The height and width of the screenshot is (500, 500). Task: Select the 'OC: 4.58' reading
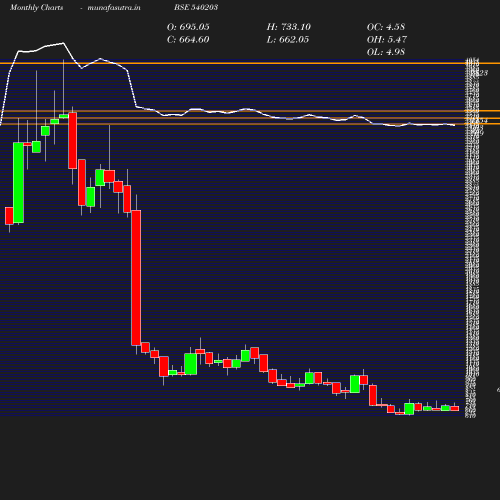pos(386,27)
